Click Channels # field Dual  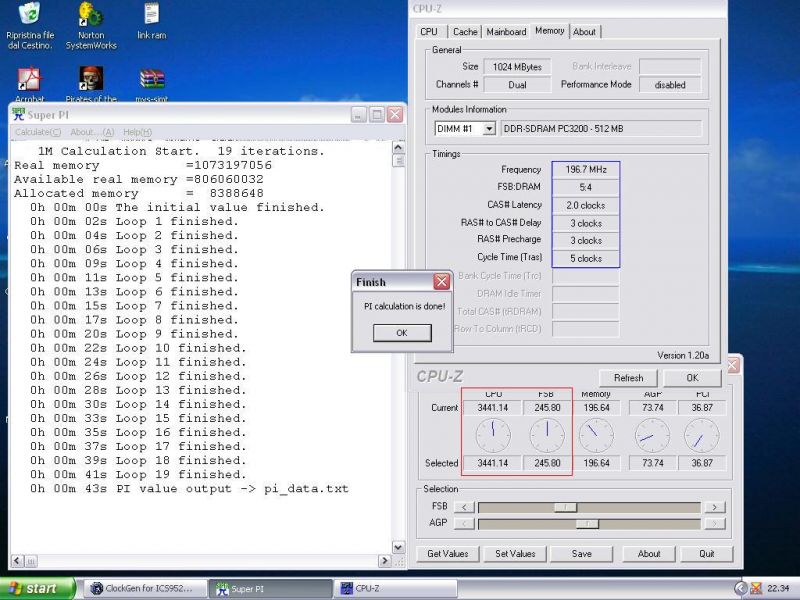tap(517, 85)
